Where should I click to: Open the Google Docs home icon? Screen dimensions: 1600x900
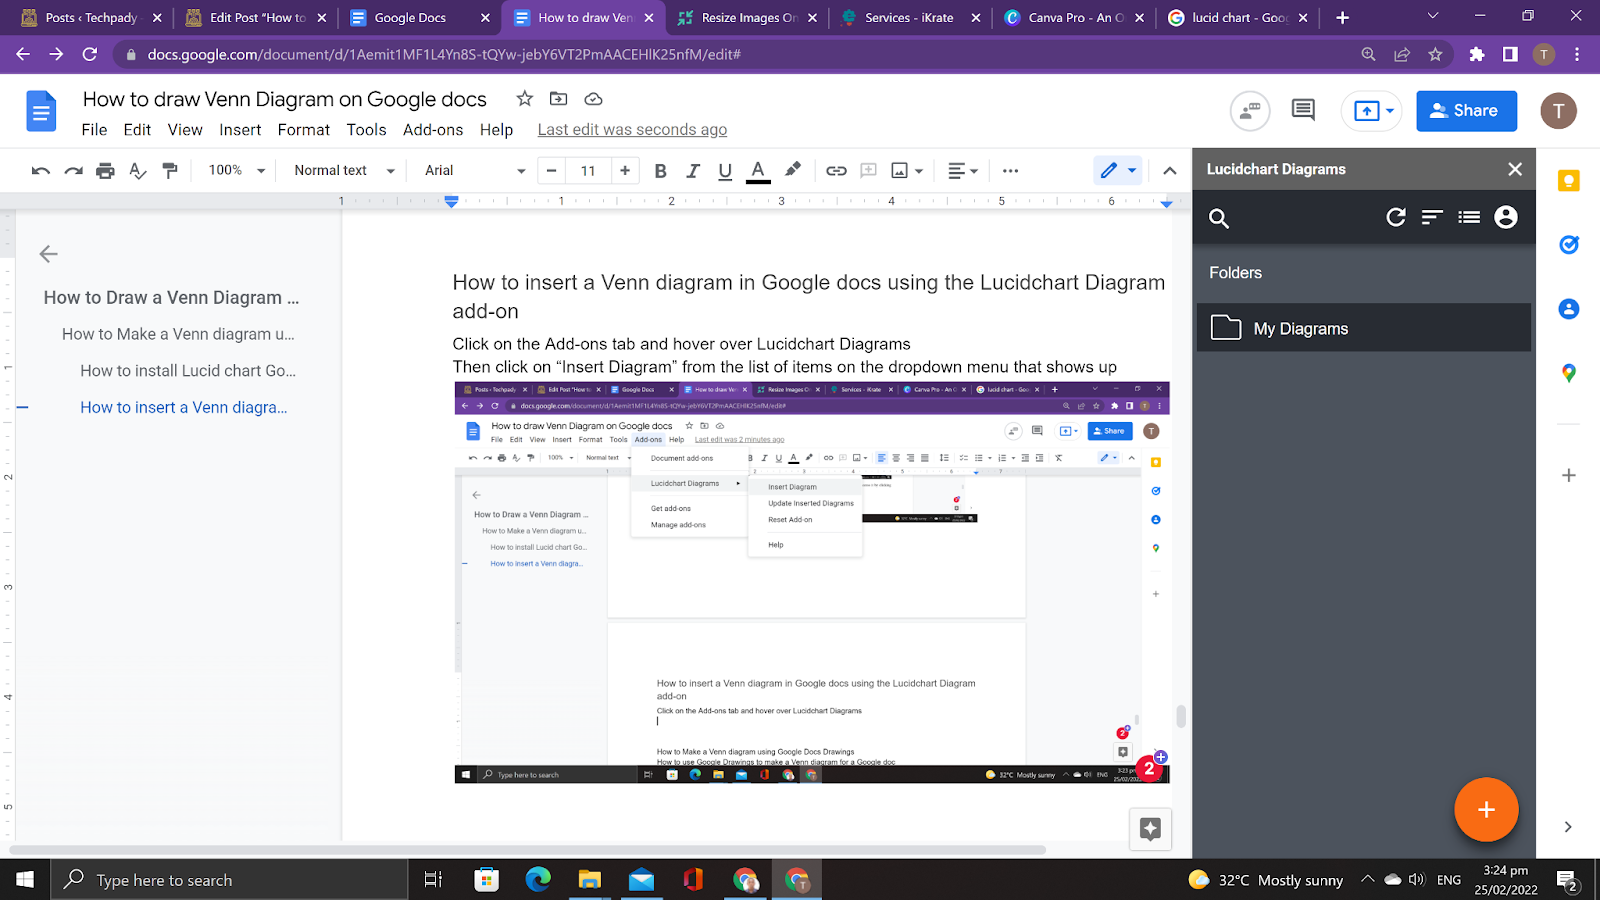pyautogui.click(x=41, y=111)
